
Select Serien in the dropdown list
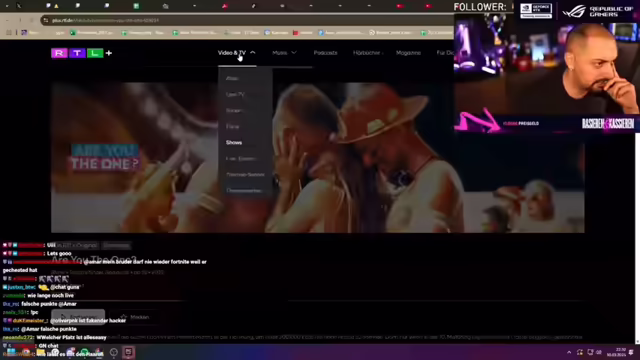click(x=233, y=110)
